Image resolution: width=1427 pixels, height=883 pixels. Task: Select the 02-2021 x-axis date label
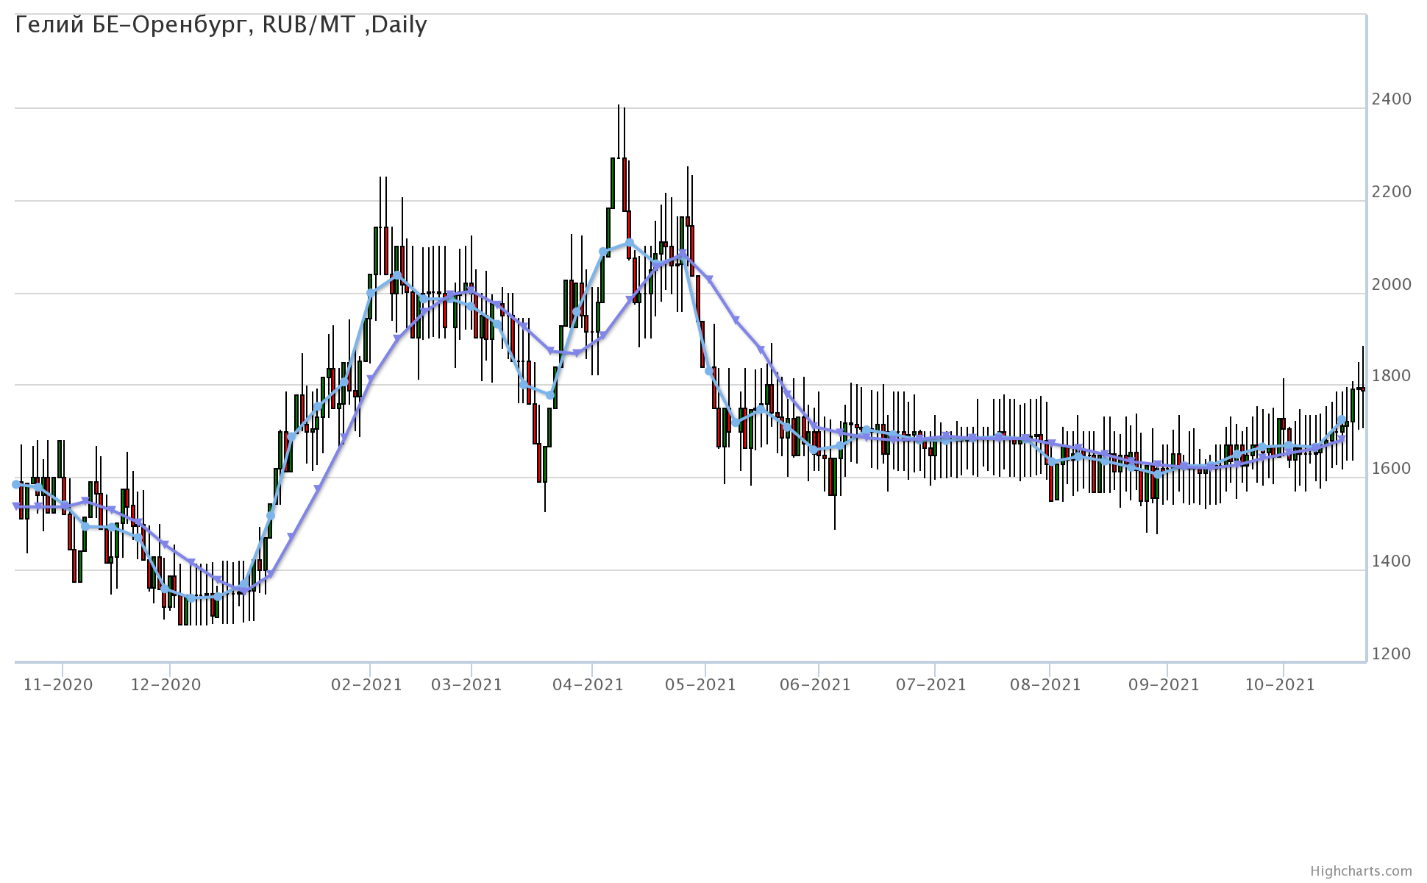367,685
